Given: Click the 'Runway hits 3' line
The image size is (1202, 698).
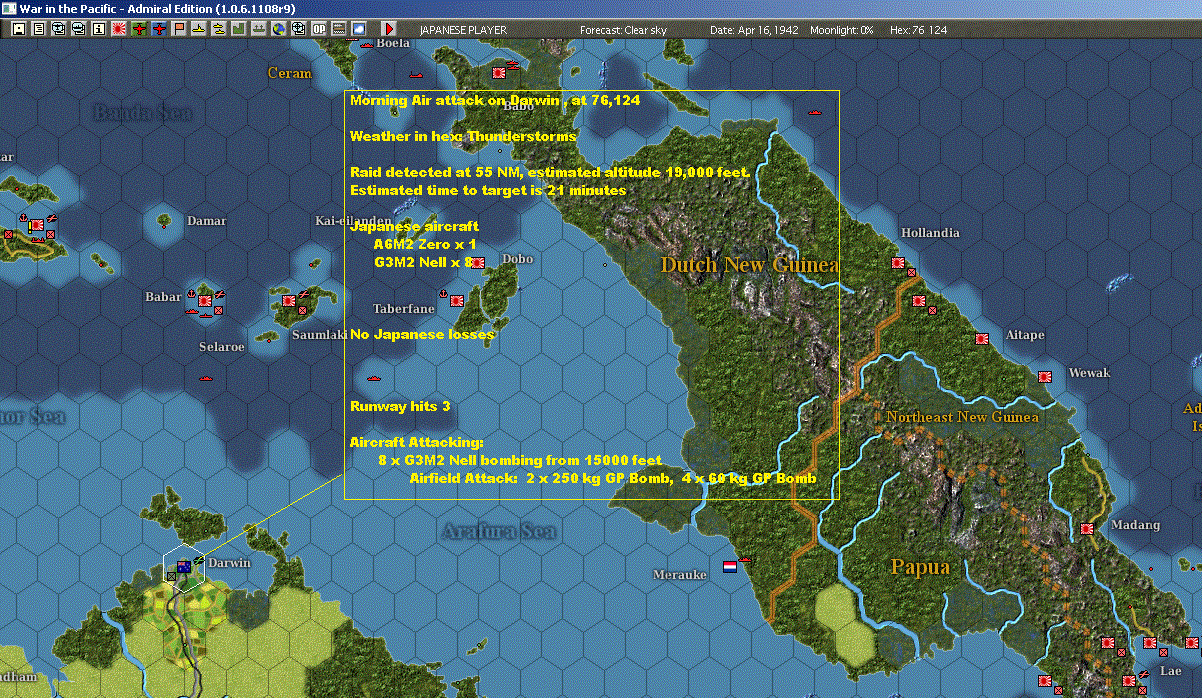Looking at the screenshot, I should [400, 406].
